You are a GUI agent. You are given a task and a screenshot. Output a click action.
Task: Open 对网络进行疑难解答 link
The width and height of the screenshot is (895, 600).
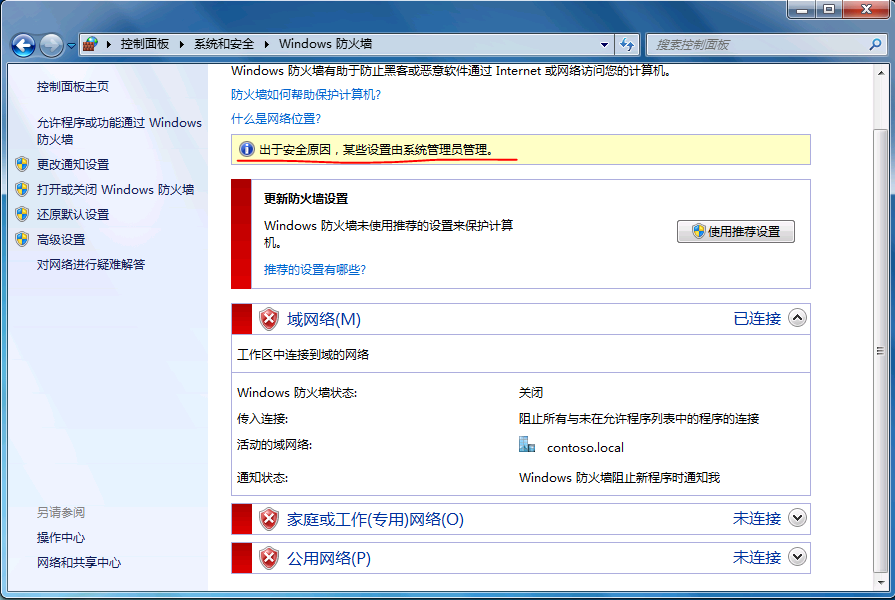(91, 264)
